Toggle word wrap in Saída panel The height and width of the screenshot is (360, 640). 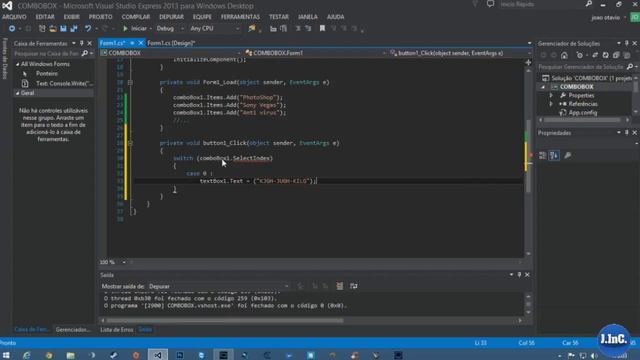coord(353,286)
